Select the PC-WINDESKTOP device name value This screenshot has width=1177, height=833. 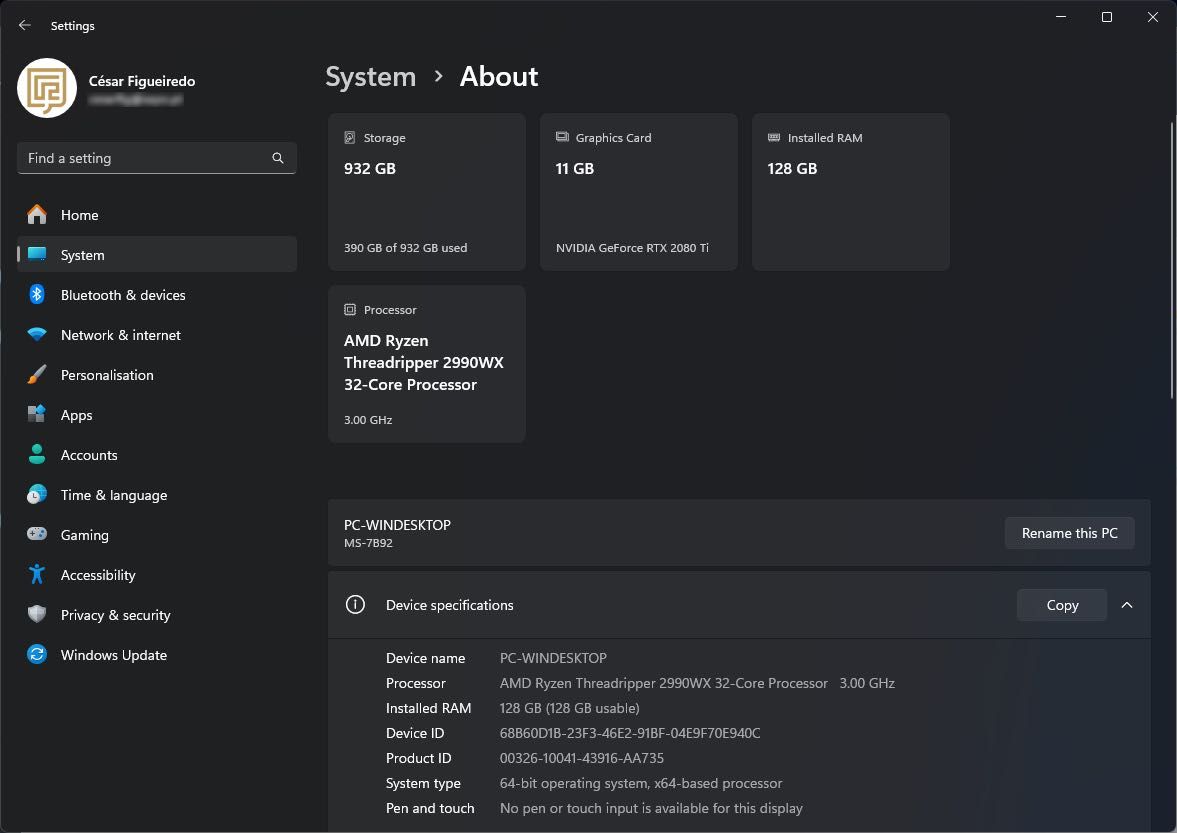tap(553, 658)
